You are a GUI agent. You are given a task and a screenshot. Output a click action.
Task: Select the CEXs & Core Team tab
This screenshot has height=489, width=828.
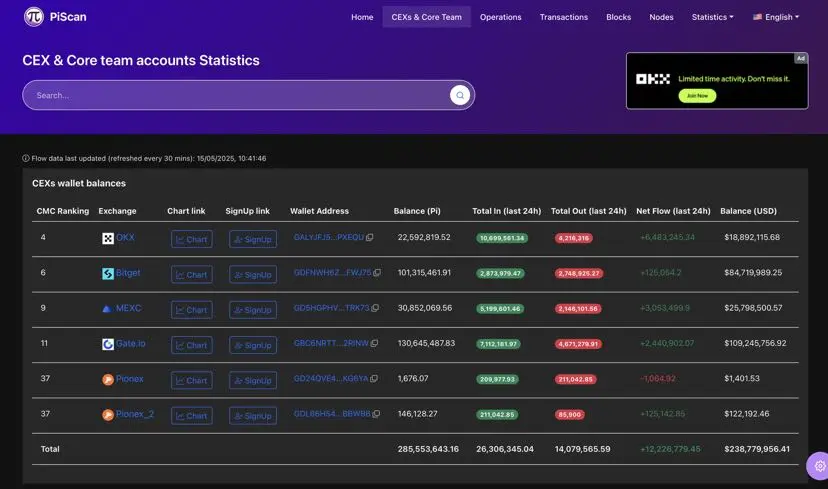pyautogui.click(x=427, y=17)
